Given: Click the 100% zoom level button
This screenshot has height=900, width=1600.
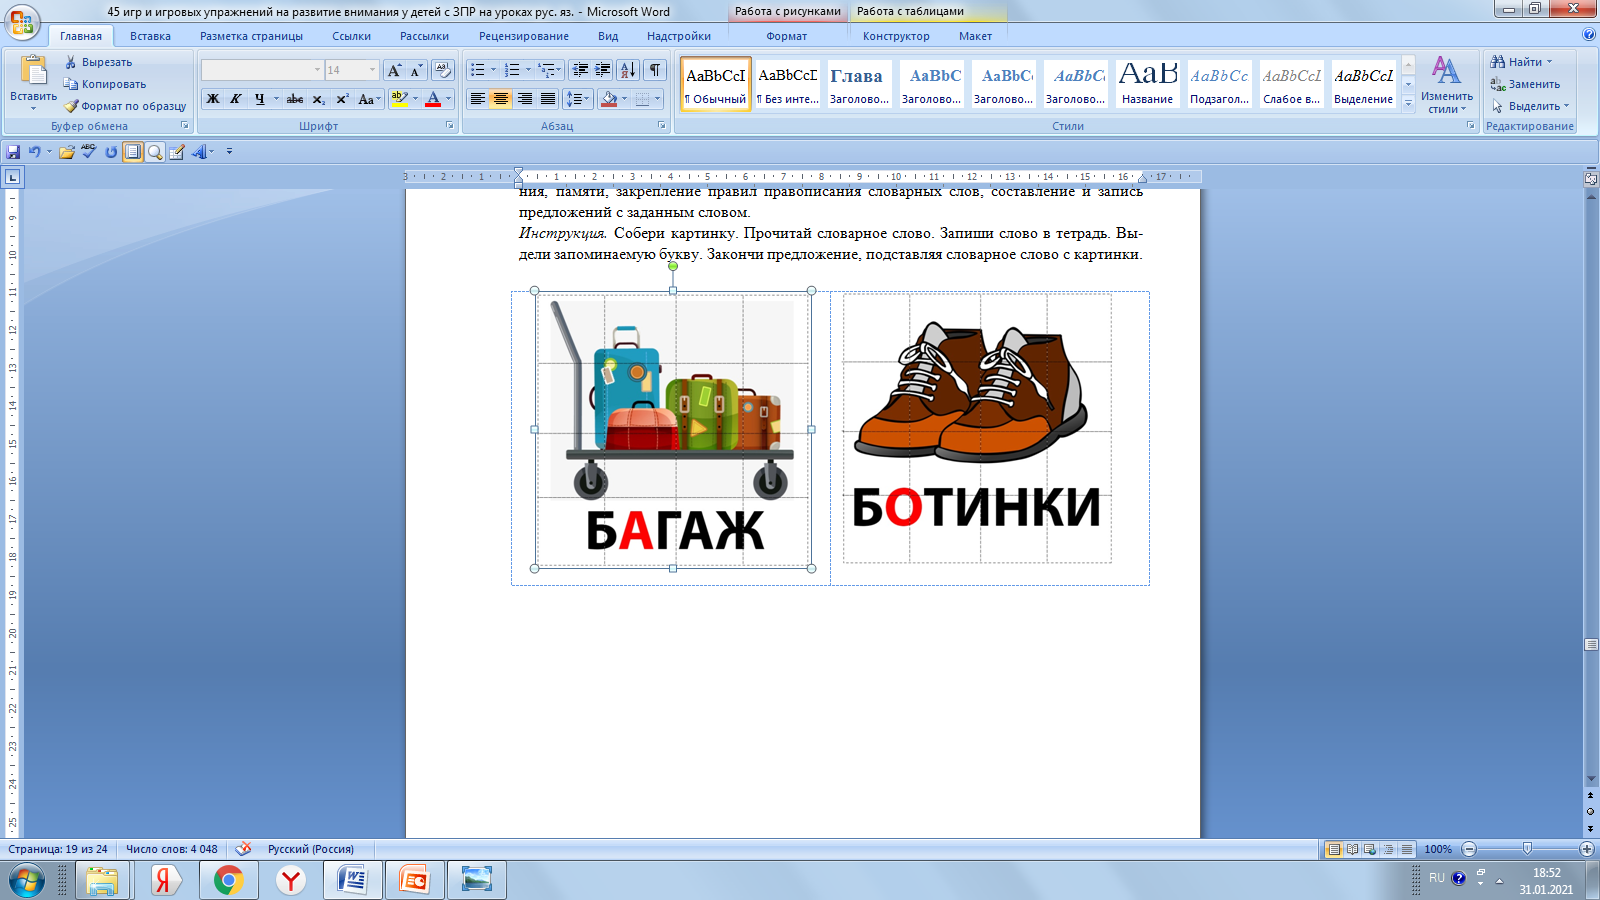Looking at the screenshot, I should click(x=1438, y=849).
